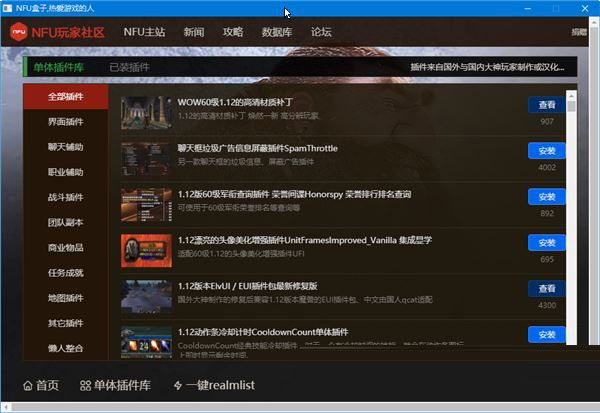Switch to the 已装插件 tab
The height and width of the screenshot is (413, 600).
click(x=129, y=67)
